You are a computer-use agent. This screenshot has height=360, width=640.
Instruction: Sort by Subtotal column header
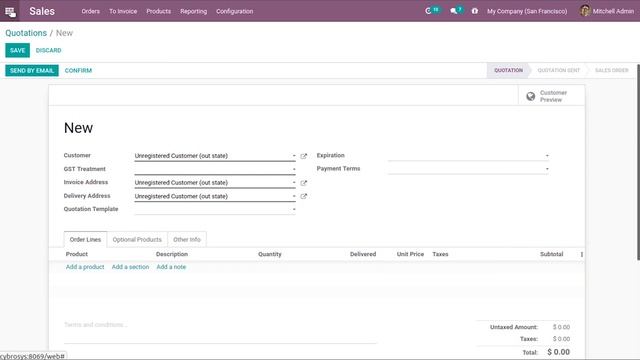click(x=551, y=254)
